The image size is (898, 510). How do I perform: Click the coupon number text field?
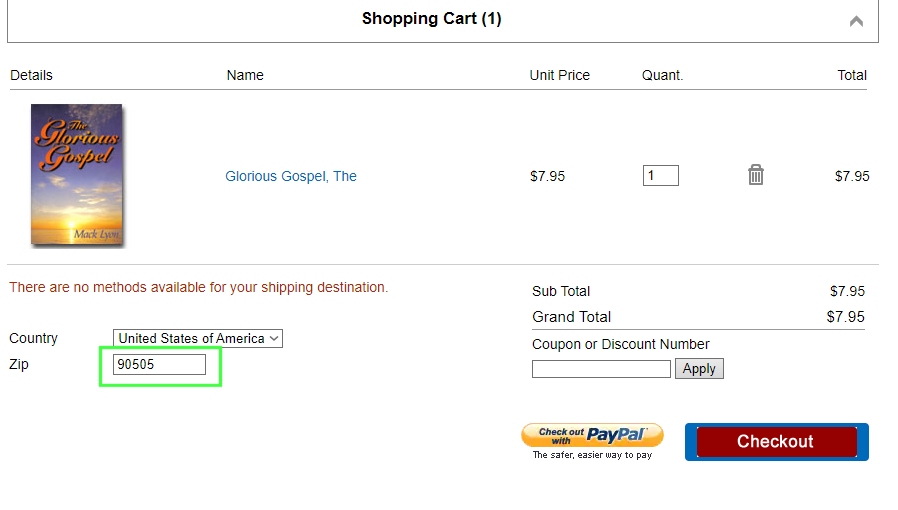point(601,369)
